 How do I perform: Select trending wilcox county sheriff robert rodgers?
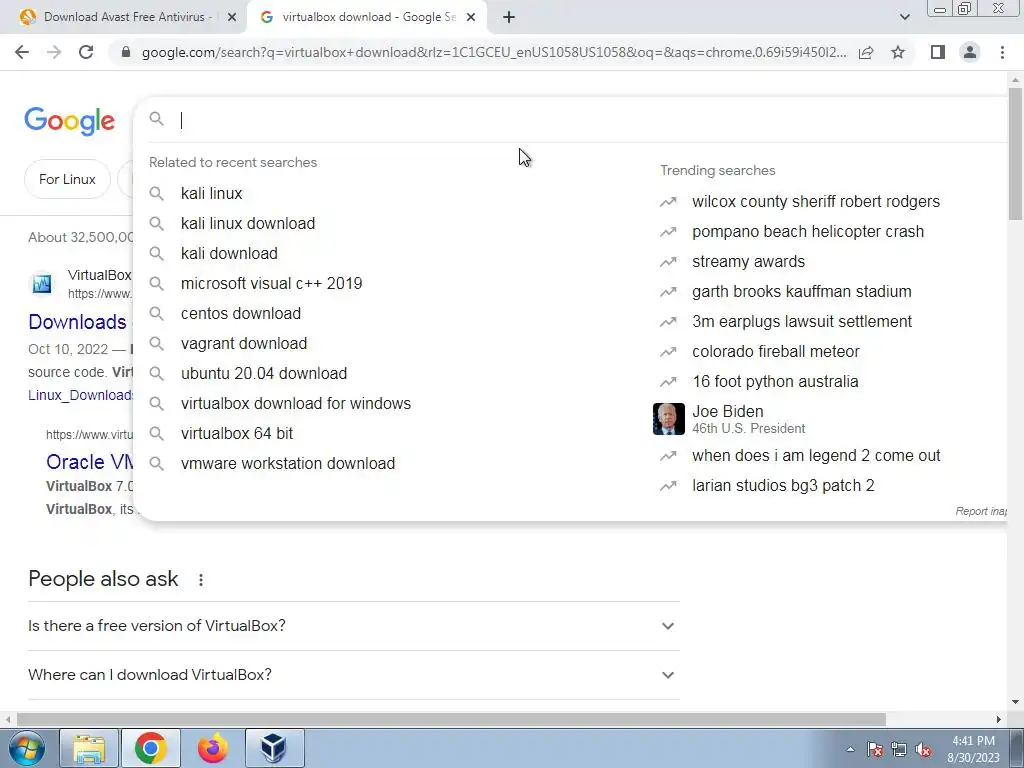coord(816,202)
